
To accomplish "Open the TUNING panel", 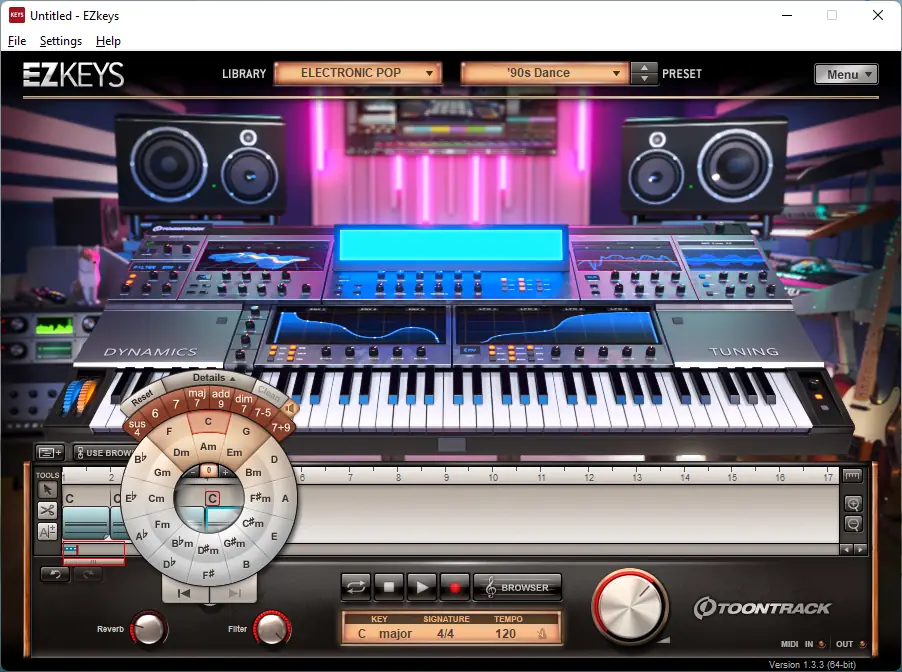I will point(743,351).
